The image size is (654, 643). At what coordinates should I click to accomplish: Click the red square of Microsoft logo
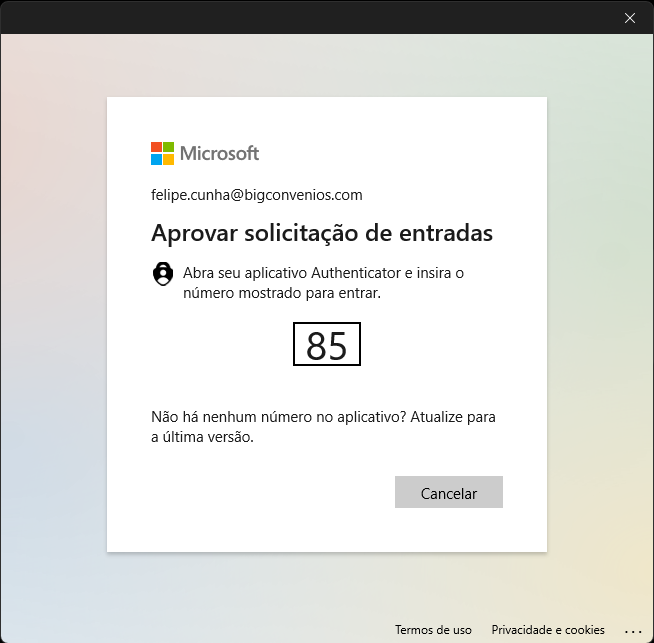[x=156, y=148]
